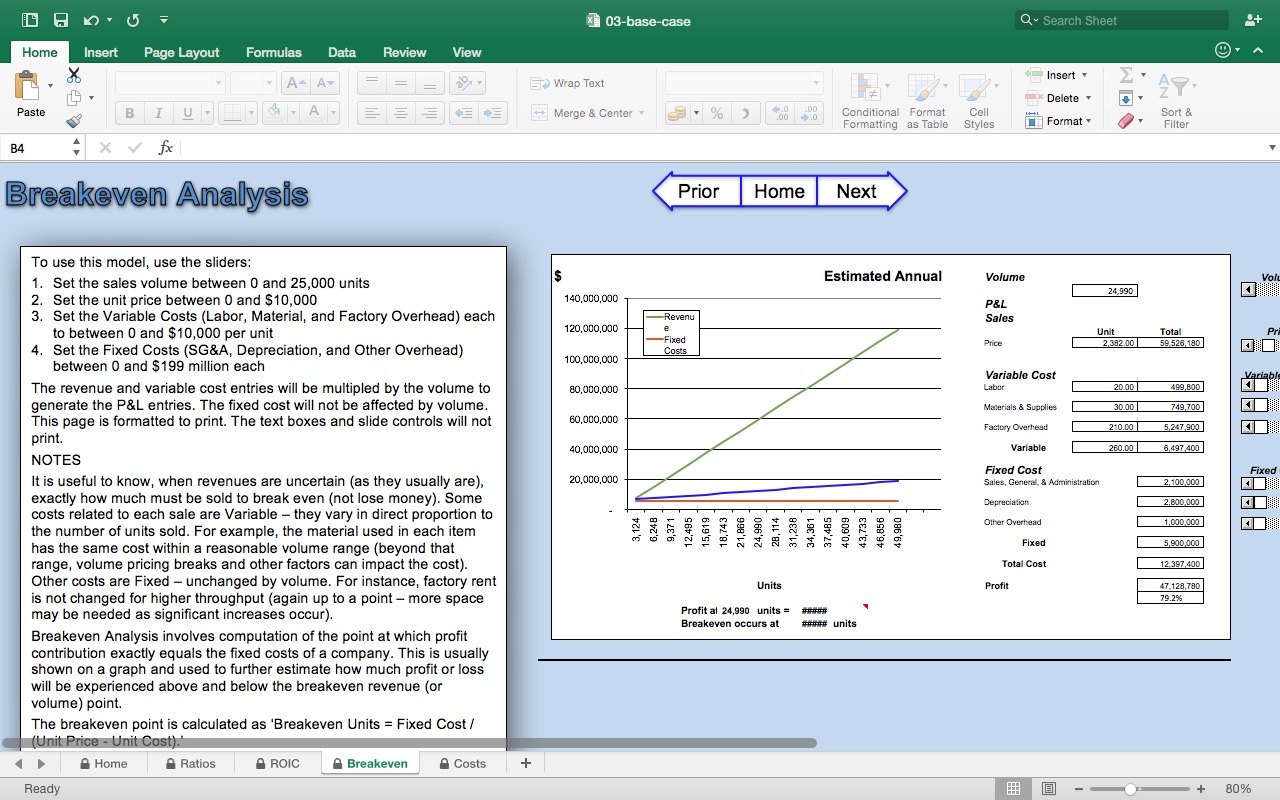Click the Cell Styles icon
Screen dimensions: 1280x800
(978, 99)
